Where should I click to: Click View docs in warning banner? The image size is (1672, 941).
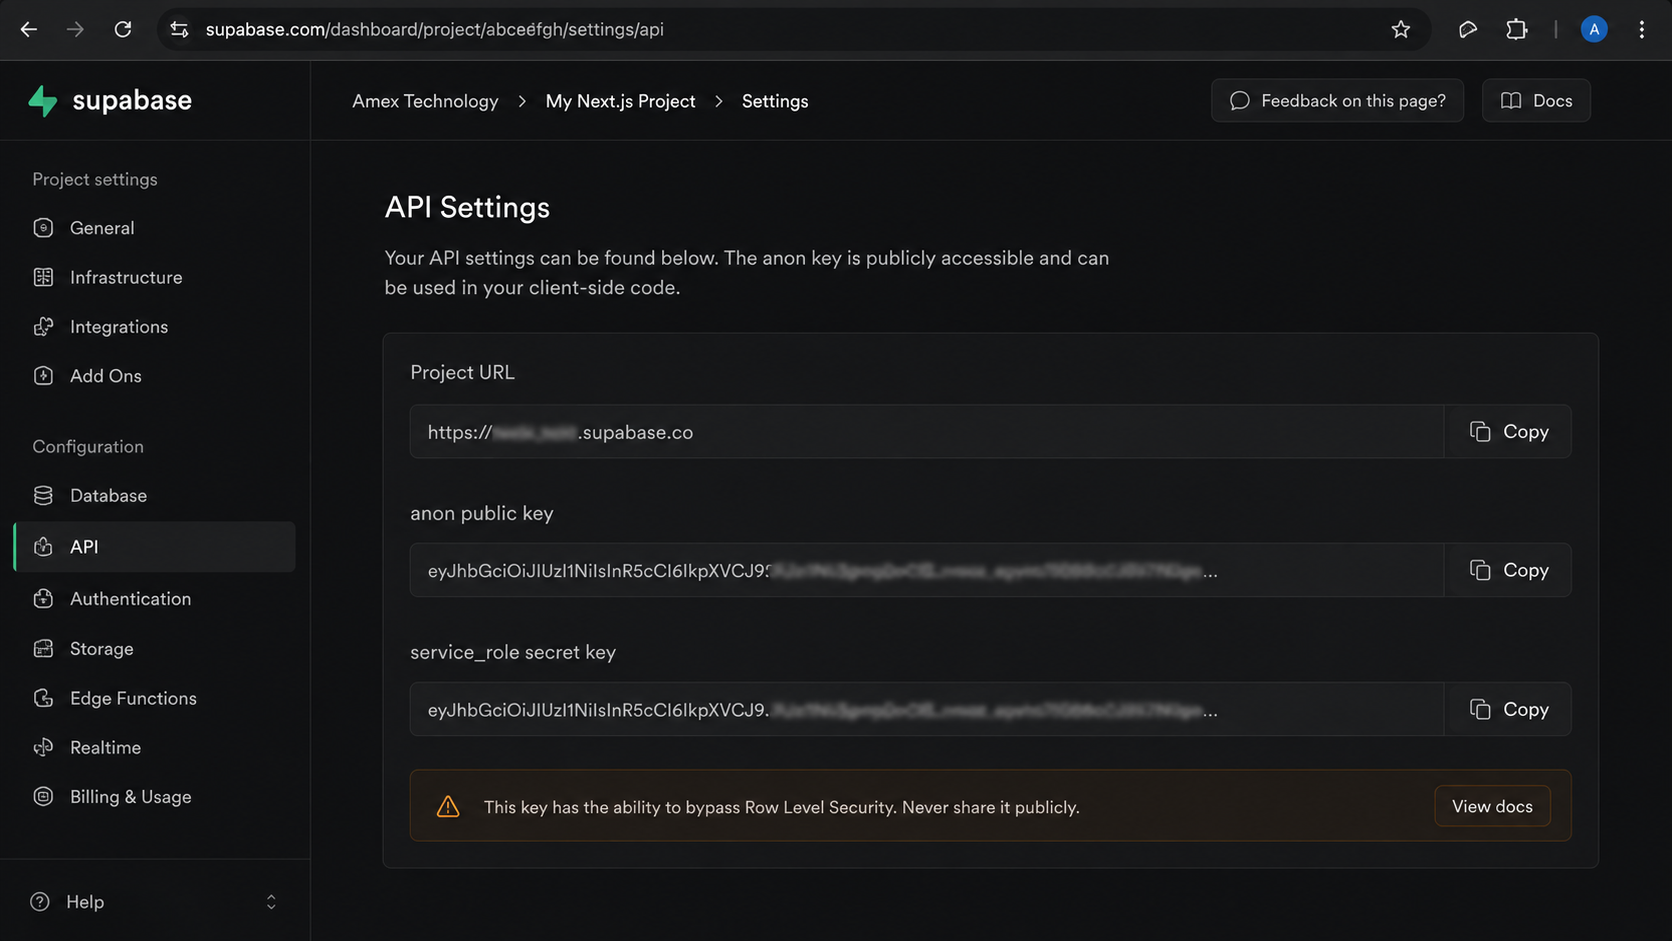pos(1492,806)
